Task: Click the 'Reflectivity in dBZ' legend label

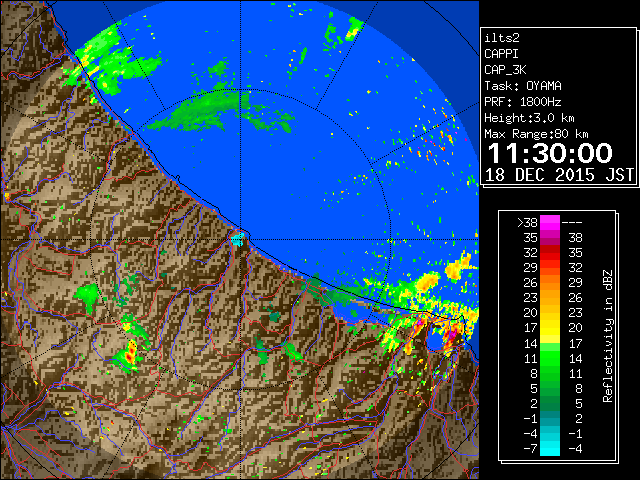Action: pos(608,336)
